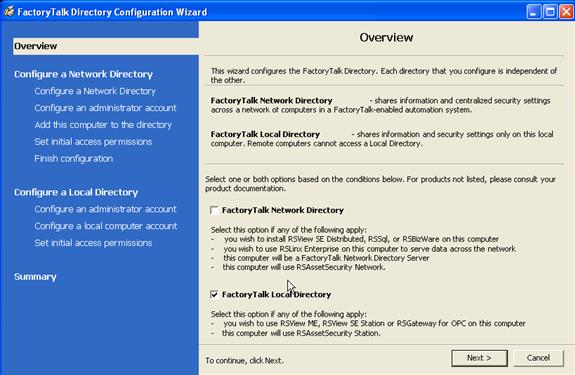This screenshot has height=375, width=575.
Task: Click the 'To continue, click Next.' text
Action: pos(244,361)
